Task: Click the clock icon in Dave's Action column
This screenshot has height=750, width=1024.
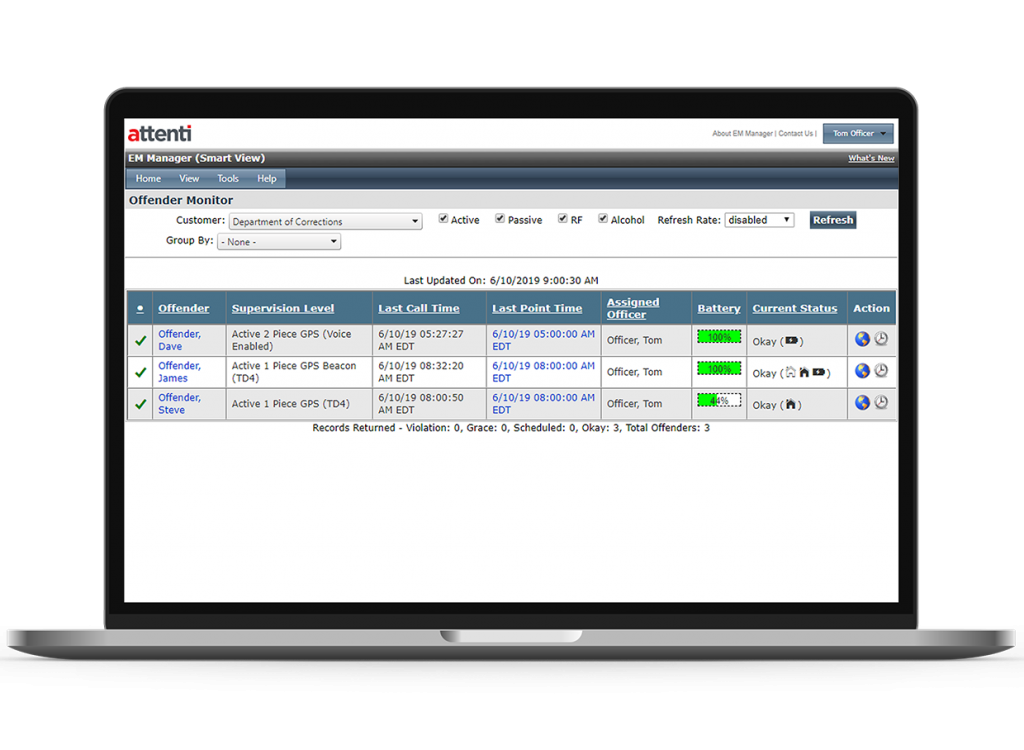Action: pos(881,339)
